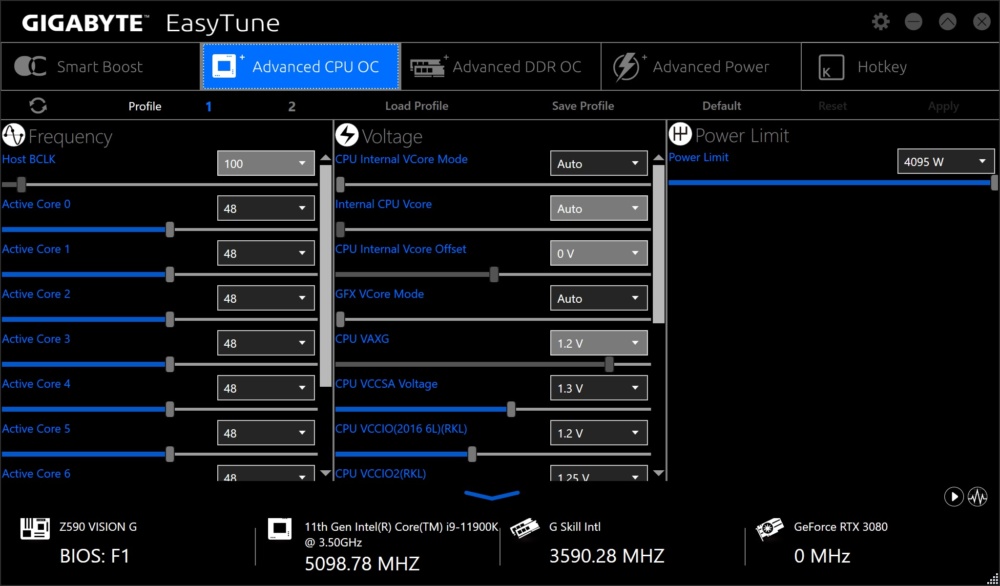Open the Power Limit 4095 W dropdown
The width and height of the screenshot is (1000, 586).
(945, 161)
